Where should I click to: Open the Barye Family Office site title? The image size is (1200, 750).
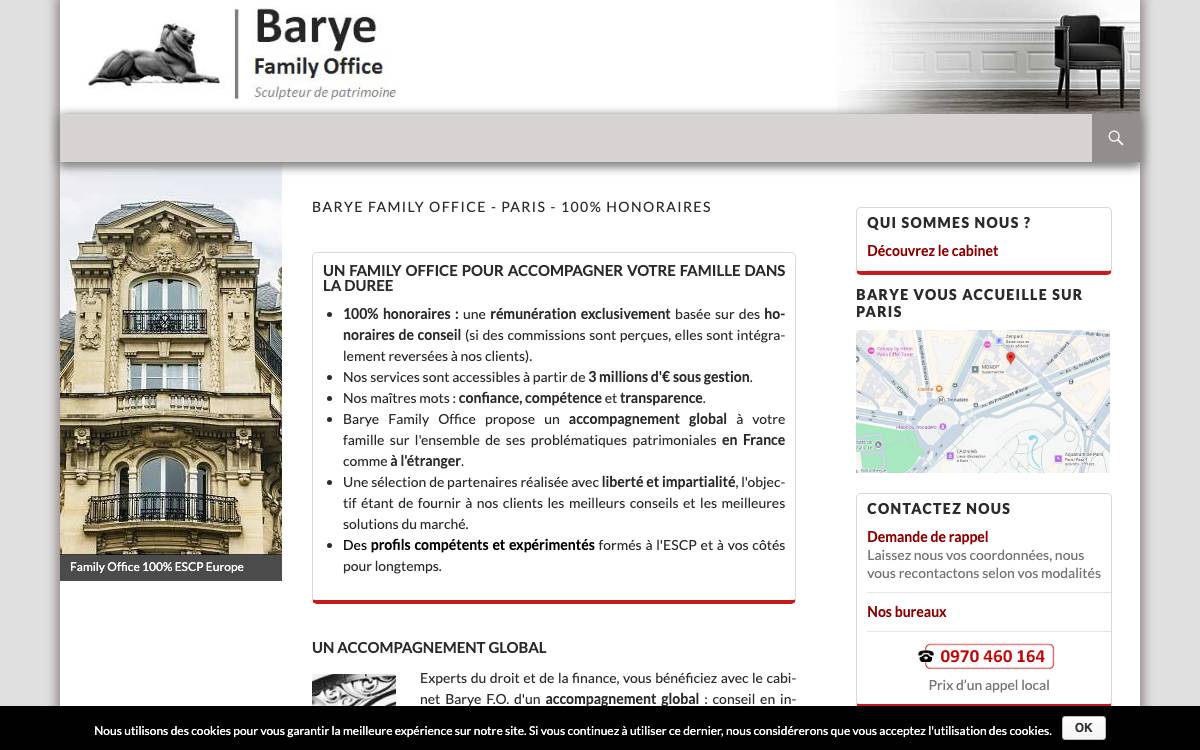click(x=318, y=42)
